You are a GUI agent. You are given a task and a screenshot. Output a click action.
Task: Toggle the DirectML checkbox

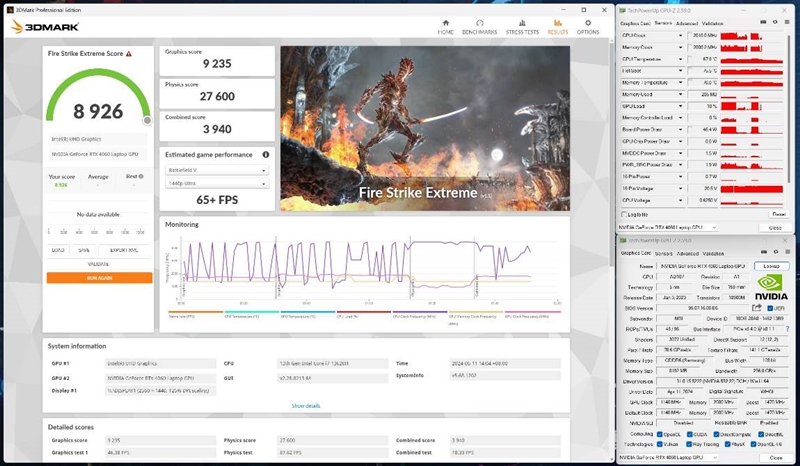tap(761, 434)
